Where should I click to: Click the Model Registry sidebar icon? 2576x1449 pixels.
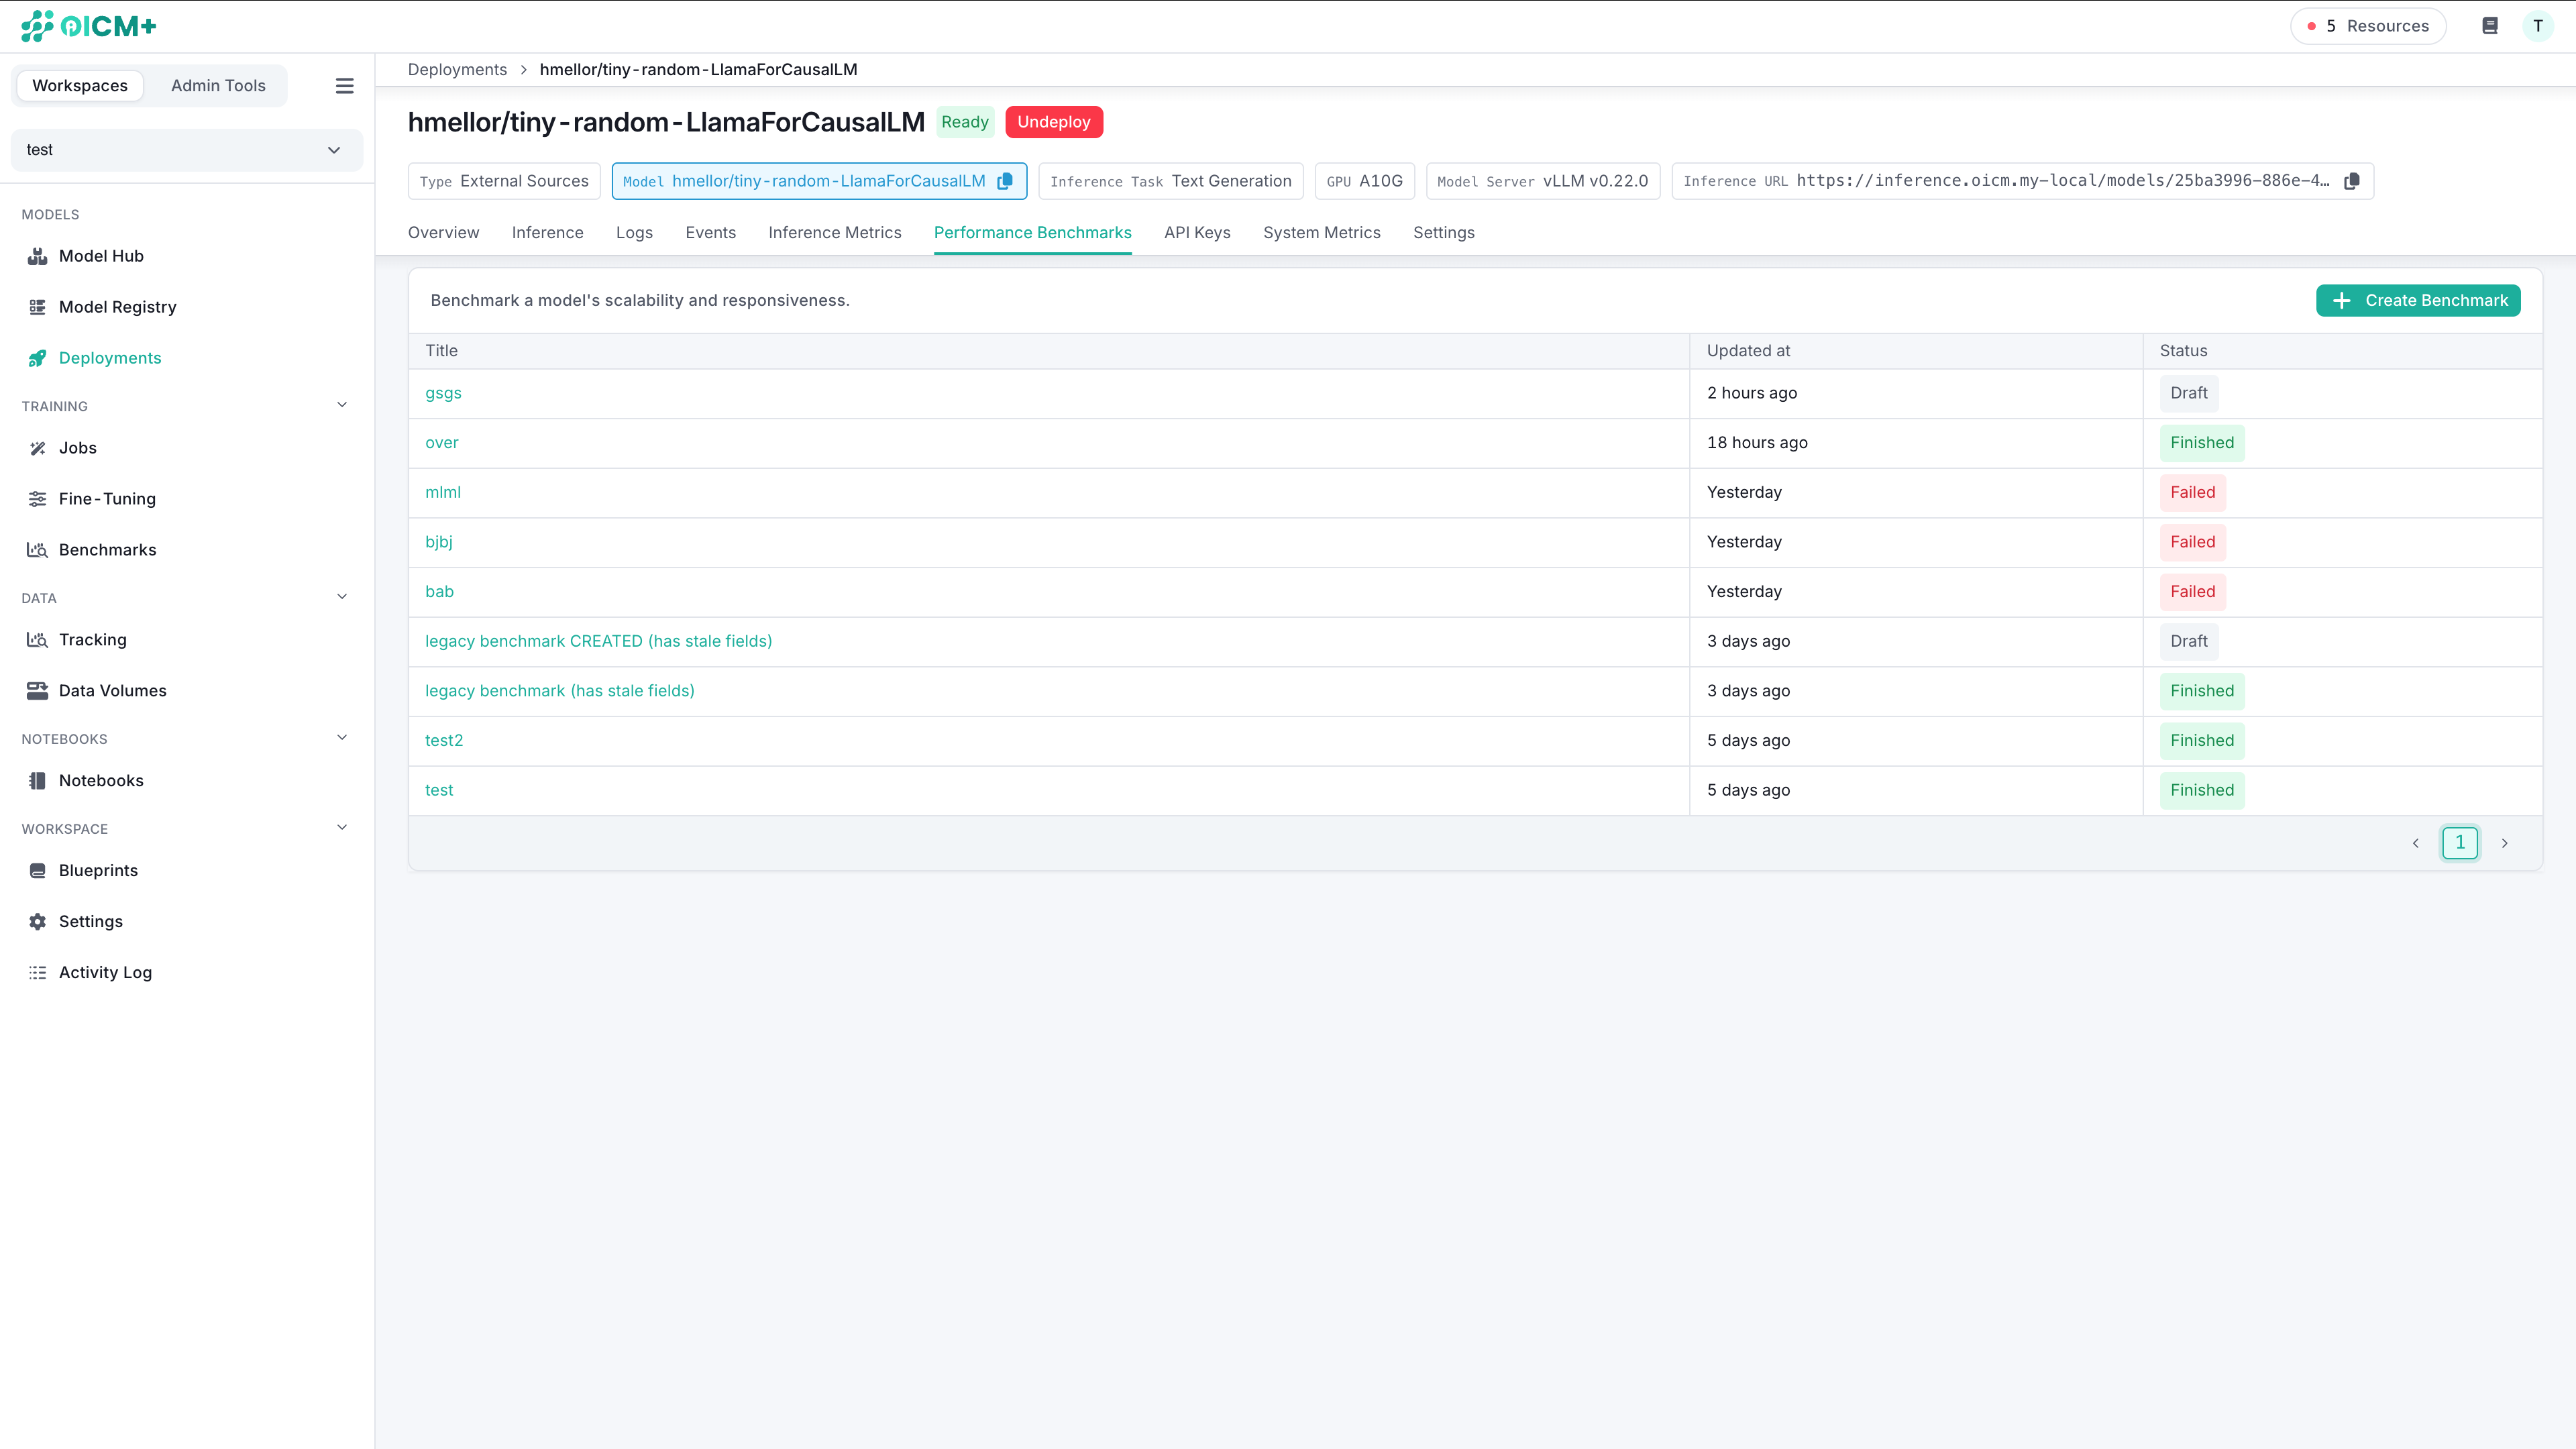[x=37, y=307]
